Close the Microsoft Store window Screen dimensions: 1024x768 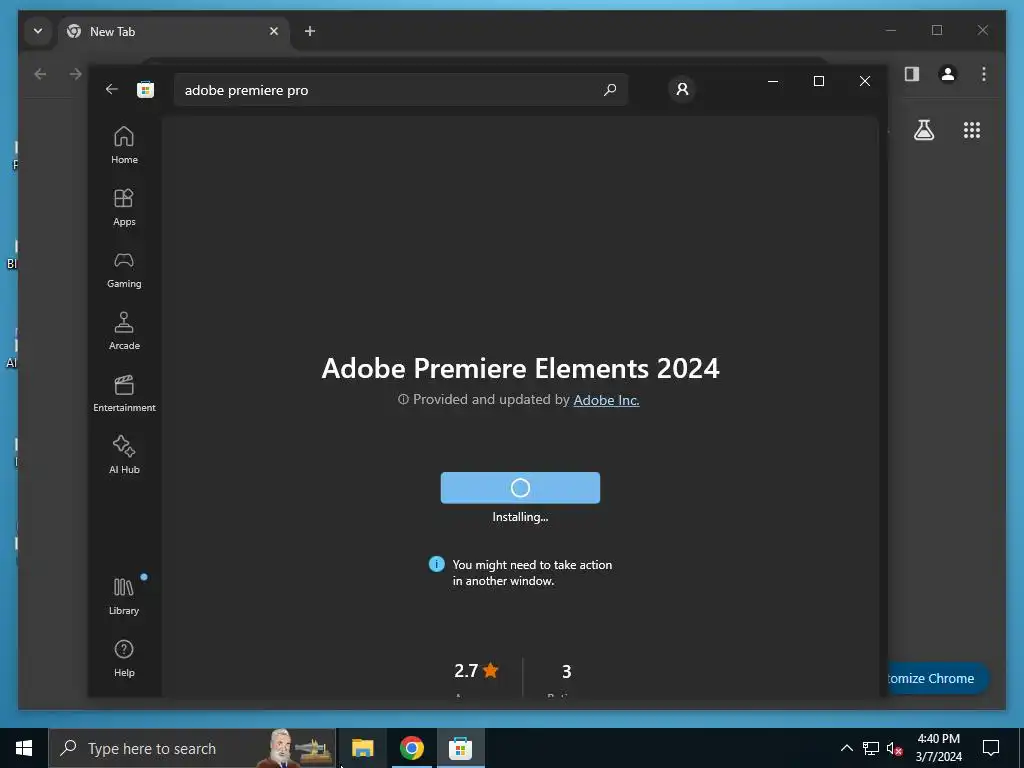pos(865,81)
